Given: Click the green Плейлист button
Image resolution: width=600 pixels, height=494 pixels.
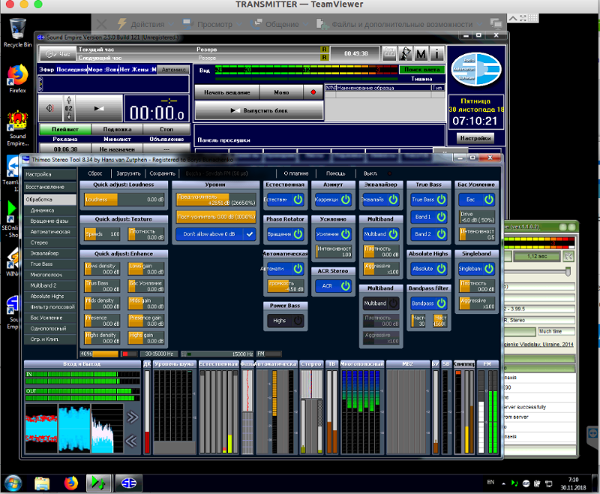Looking at the screenshot, I should [x=65, y=129].
